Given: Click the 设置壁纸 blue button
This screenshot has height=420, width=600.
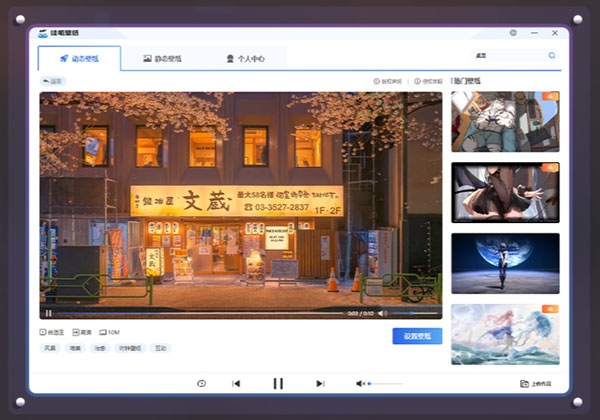Looking at the screenshot, I should point(417,336).
